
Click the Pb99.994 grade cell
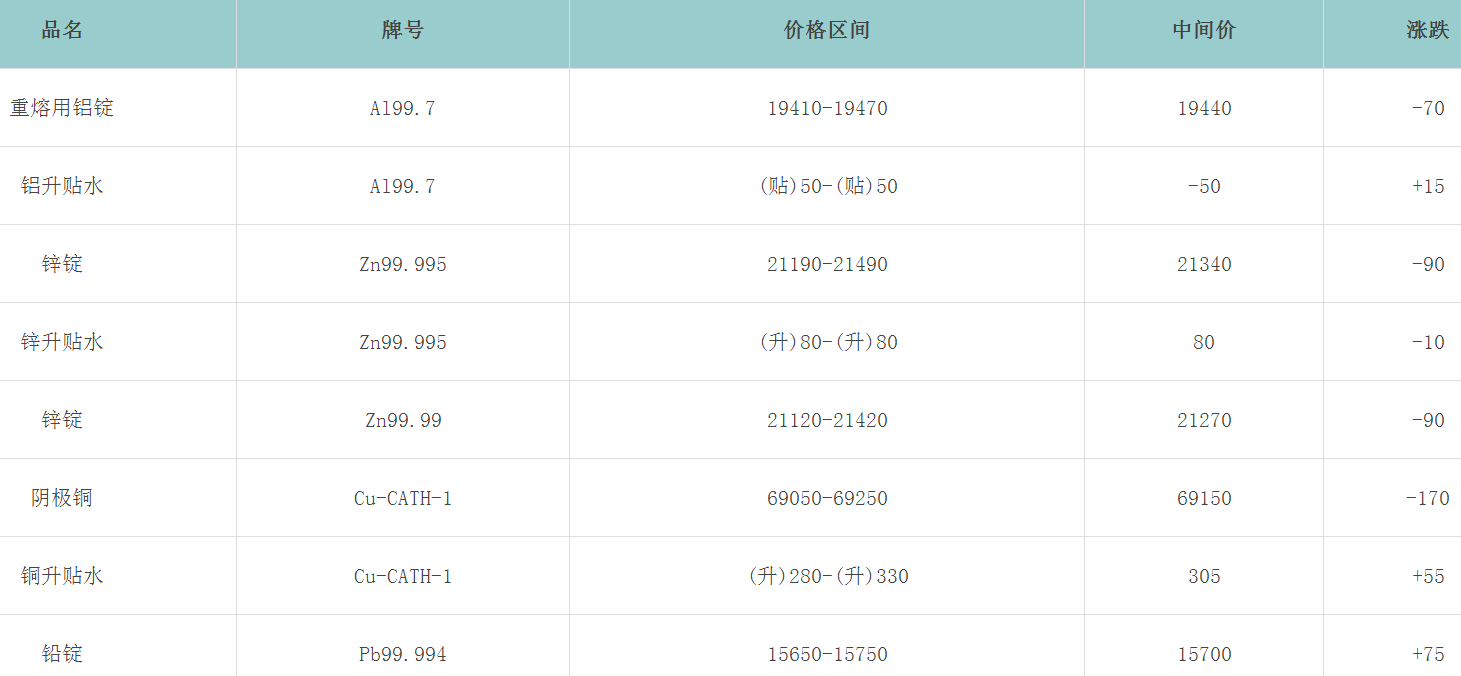point(403,654)
